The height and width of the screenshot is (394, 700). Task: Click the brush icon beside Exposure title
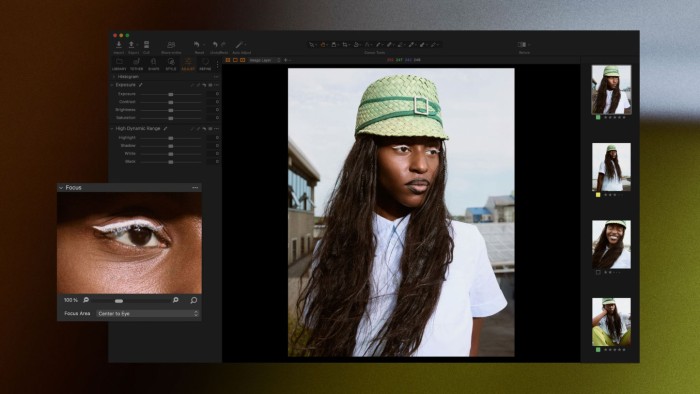click(141, 85)
